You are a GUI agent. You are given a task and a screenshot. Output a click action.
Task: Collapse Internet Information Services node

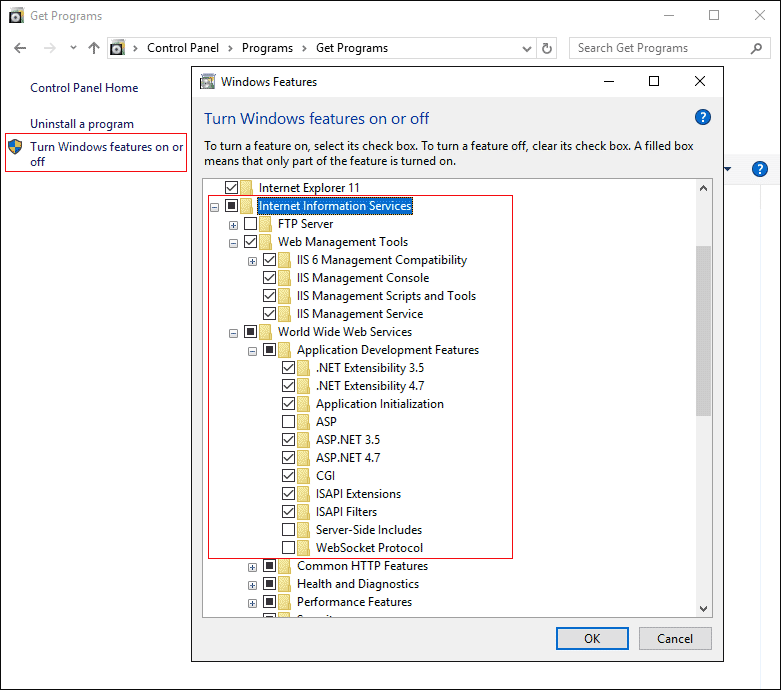coord(215,207)
